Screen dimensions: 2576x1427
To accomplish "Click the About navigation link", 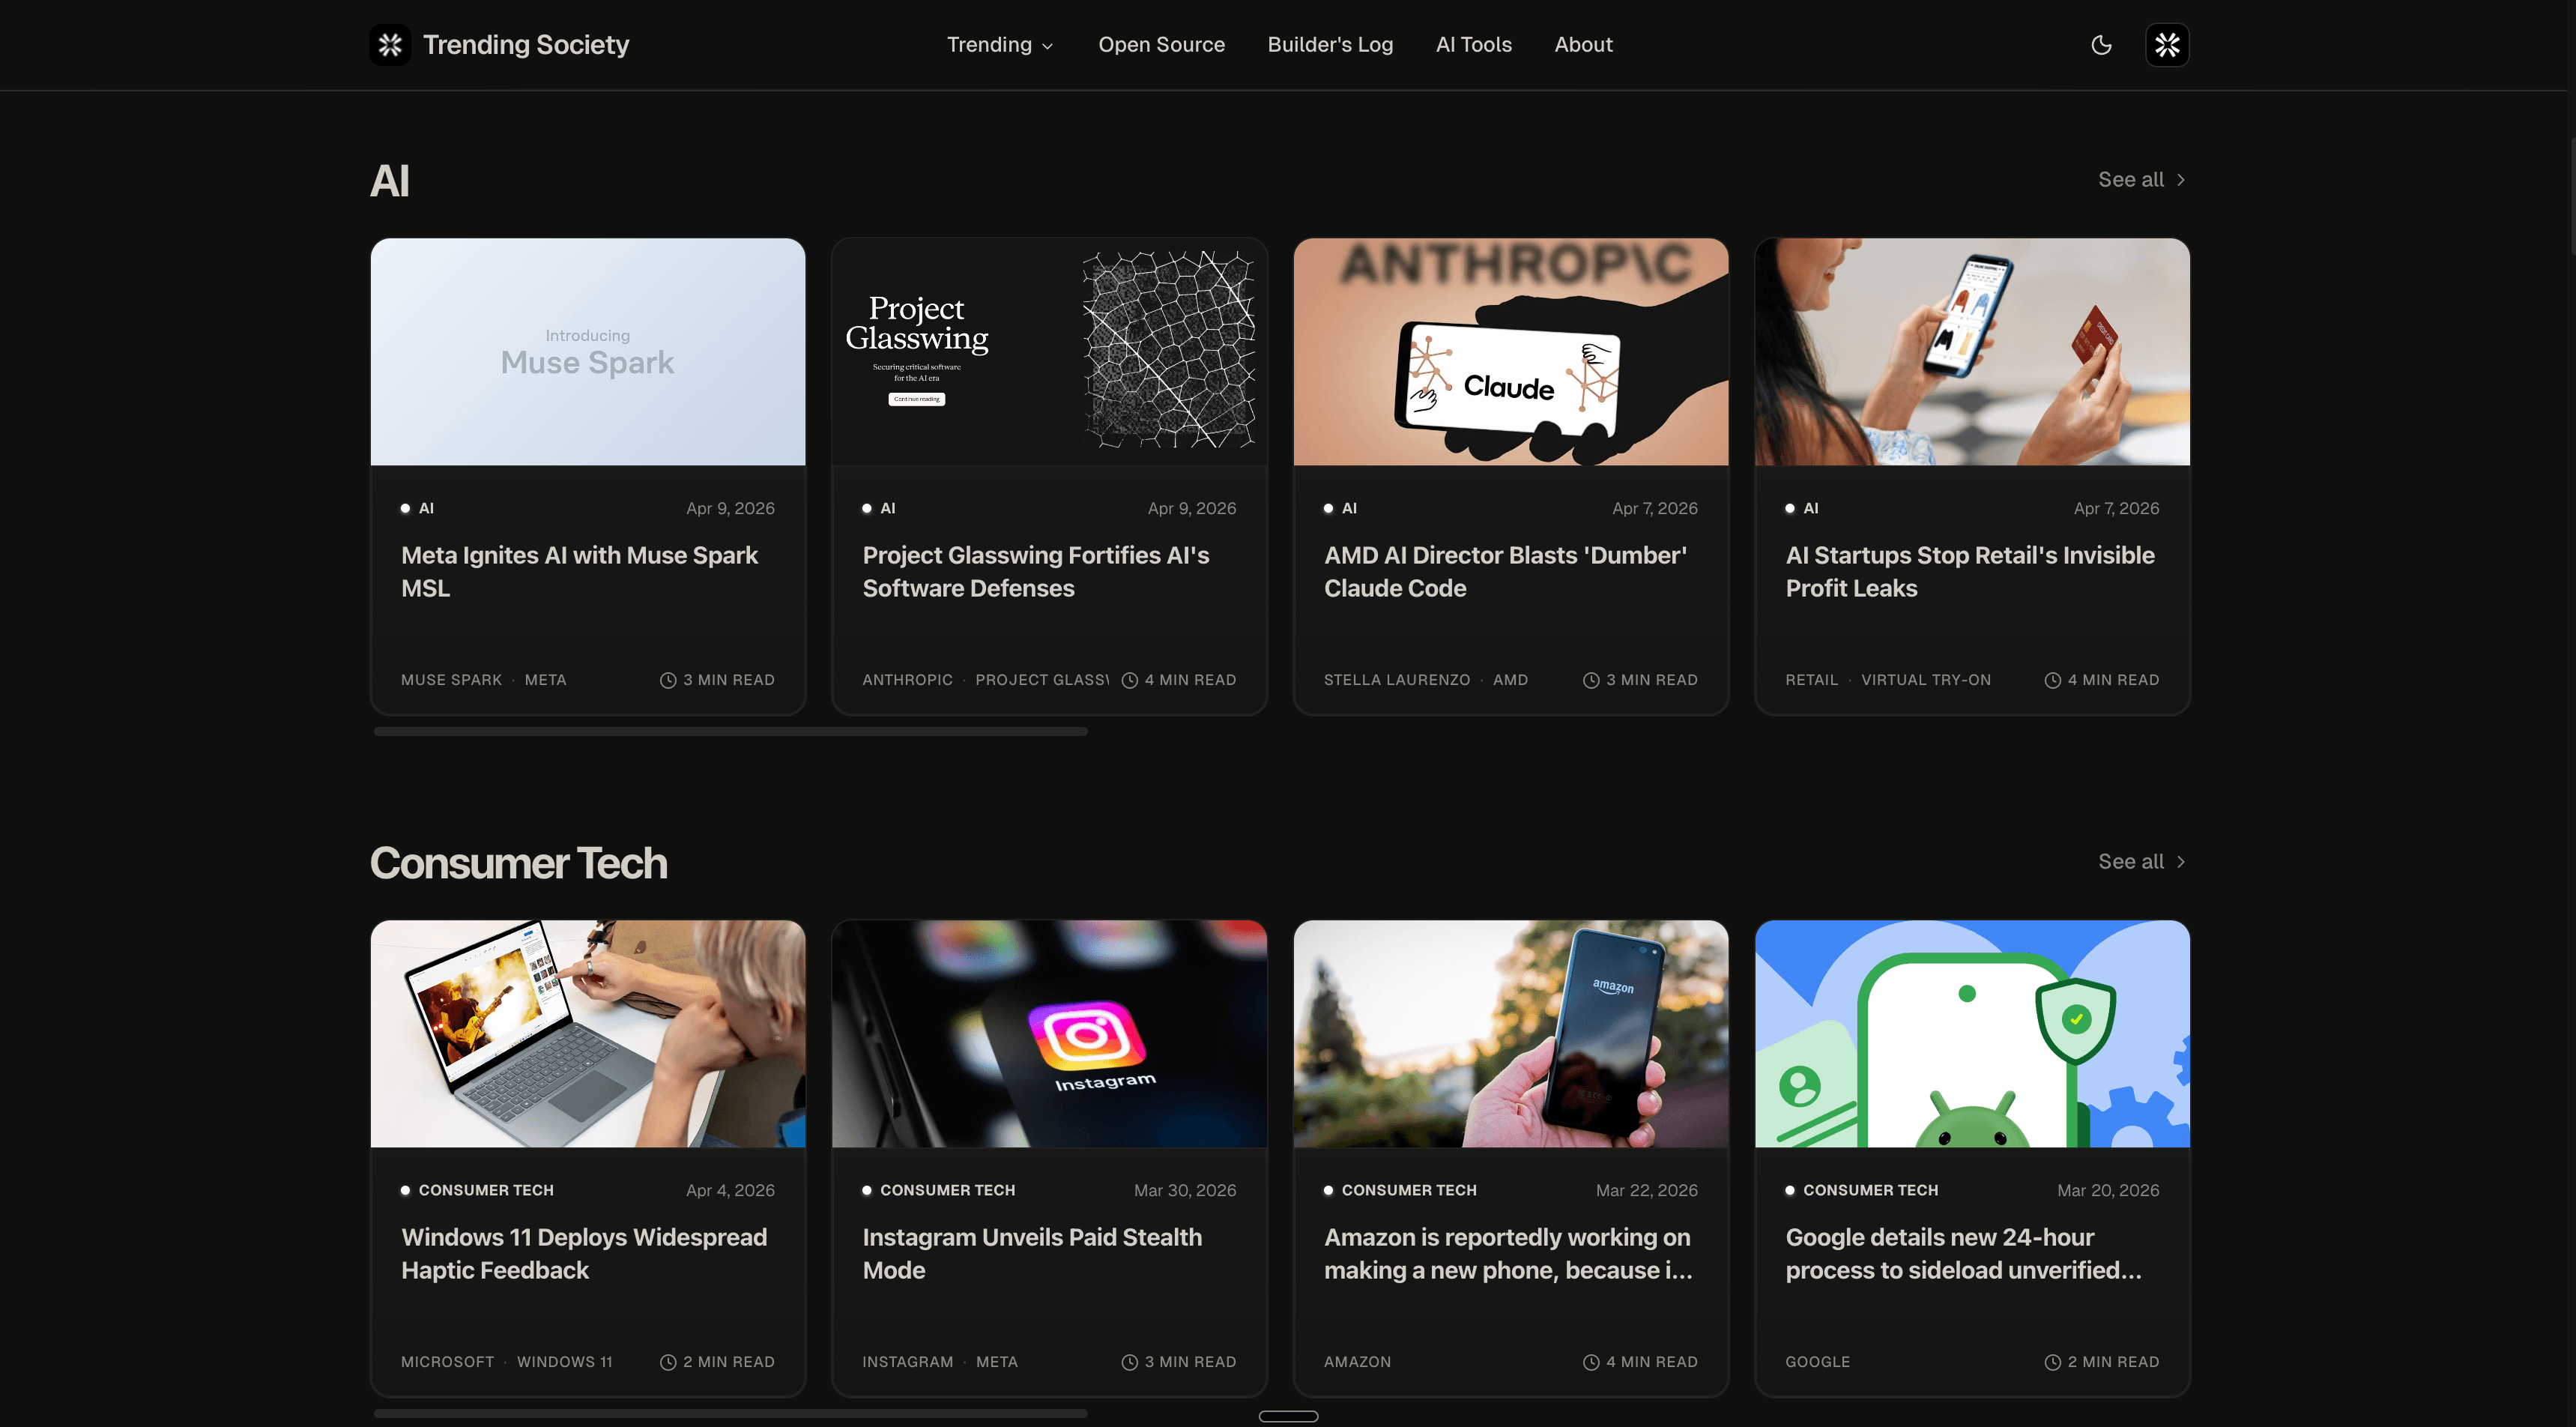I will [1583, 45].
